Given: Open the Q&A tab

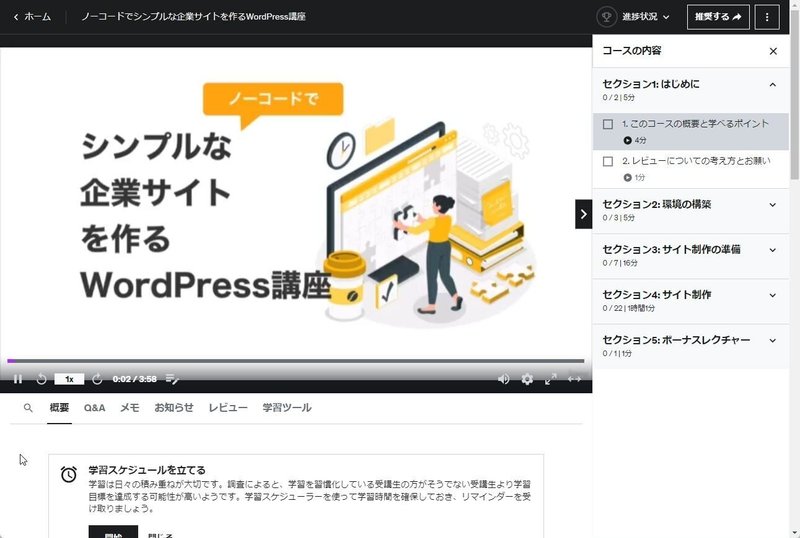Looking at the screenshot, I should 94,408.
